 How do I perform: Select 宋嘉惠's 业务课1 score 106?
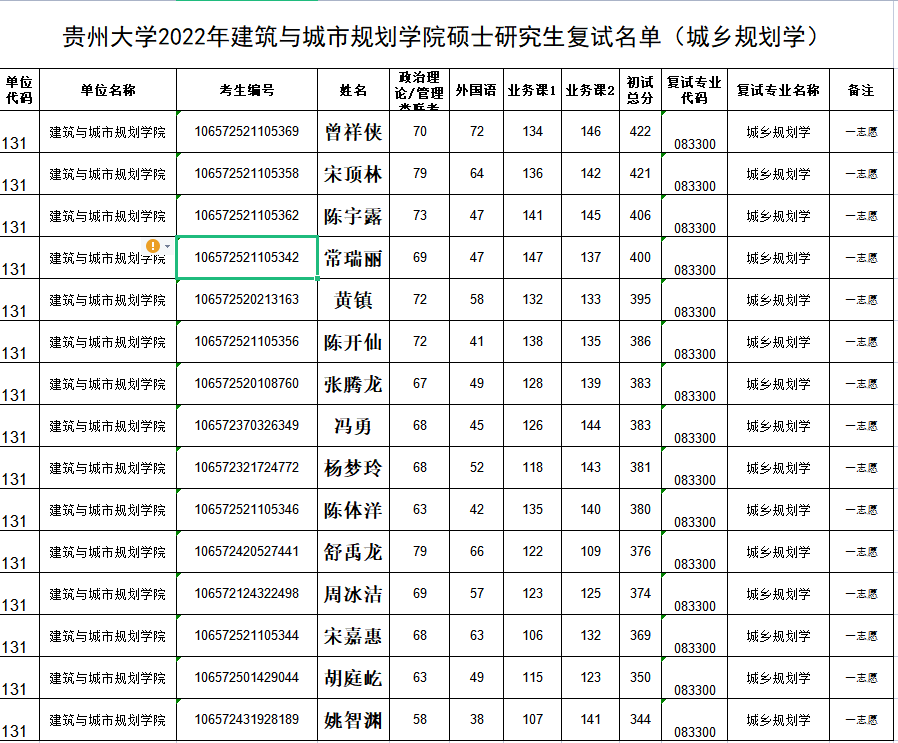pos(533,636)
